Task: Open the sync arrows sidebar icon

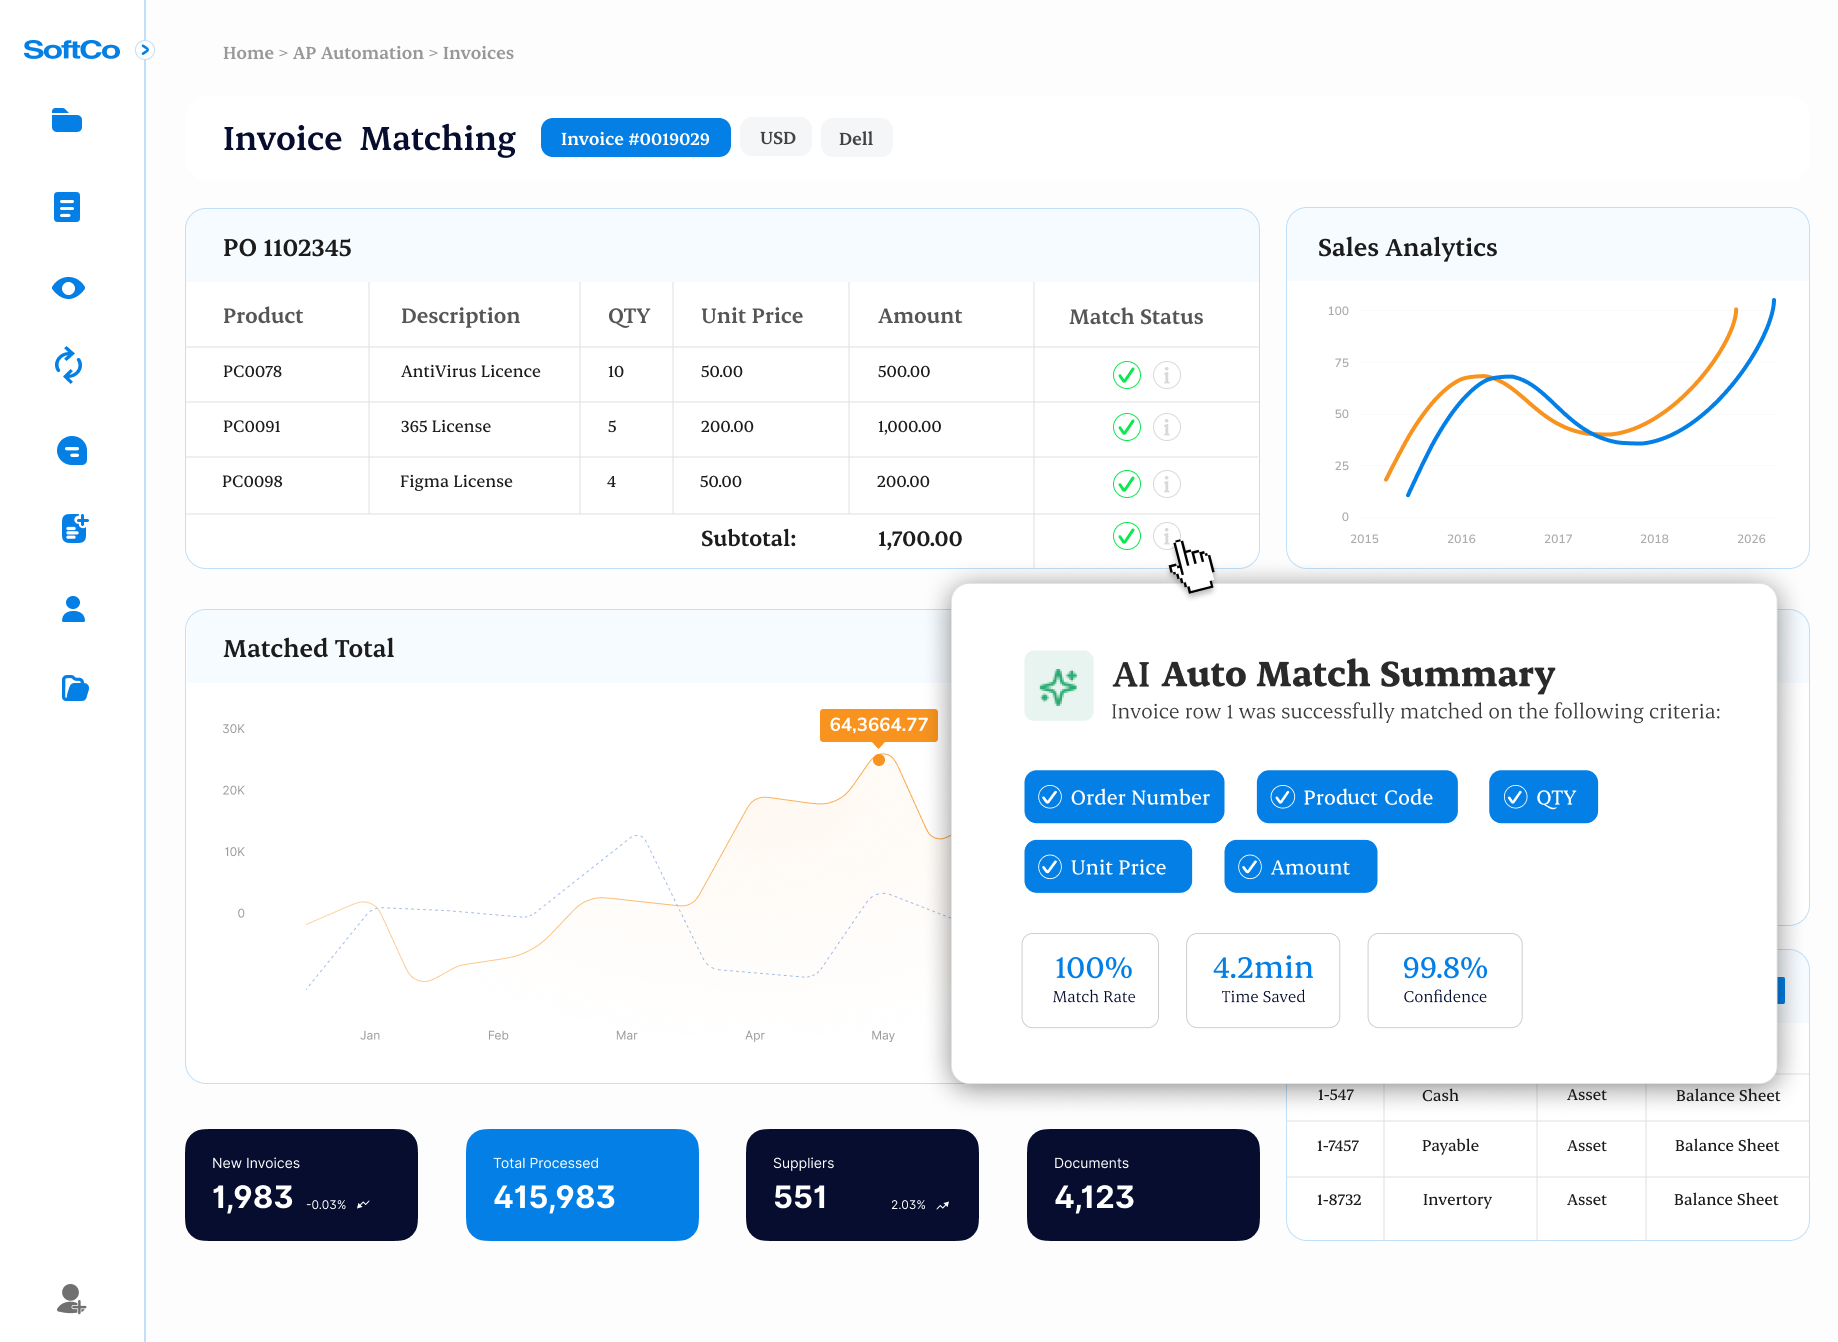Action: click(x=68, y=366)
